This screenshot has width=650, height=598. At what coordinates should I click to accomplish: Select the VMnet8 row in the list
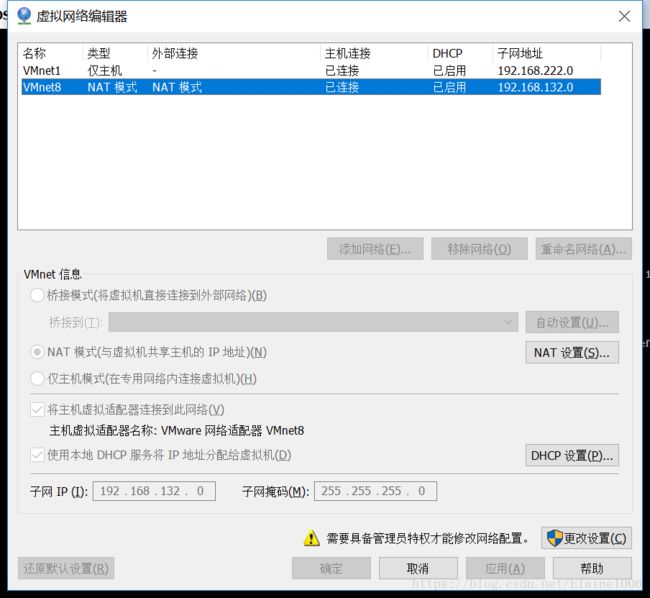311,87
